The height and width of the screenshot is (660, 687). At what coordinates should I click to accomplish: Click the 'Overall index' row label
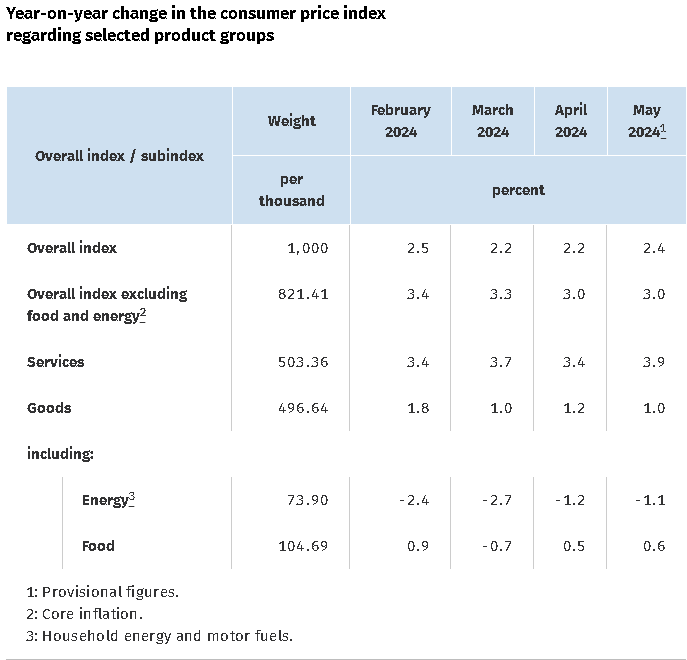coord(72,248)
